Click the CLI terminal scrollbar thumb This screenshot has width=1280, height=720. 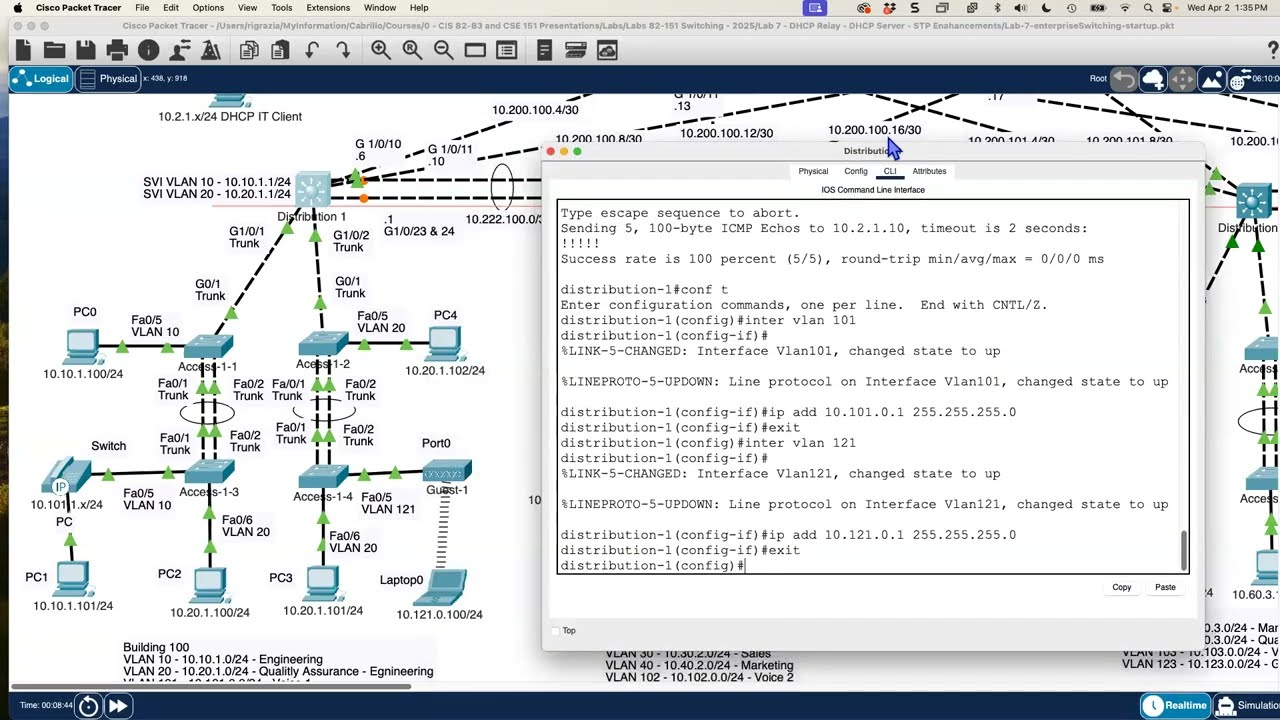[1184, 550]
